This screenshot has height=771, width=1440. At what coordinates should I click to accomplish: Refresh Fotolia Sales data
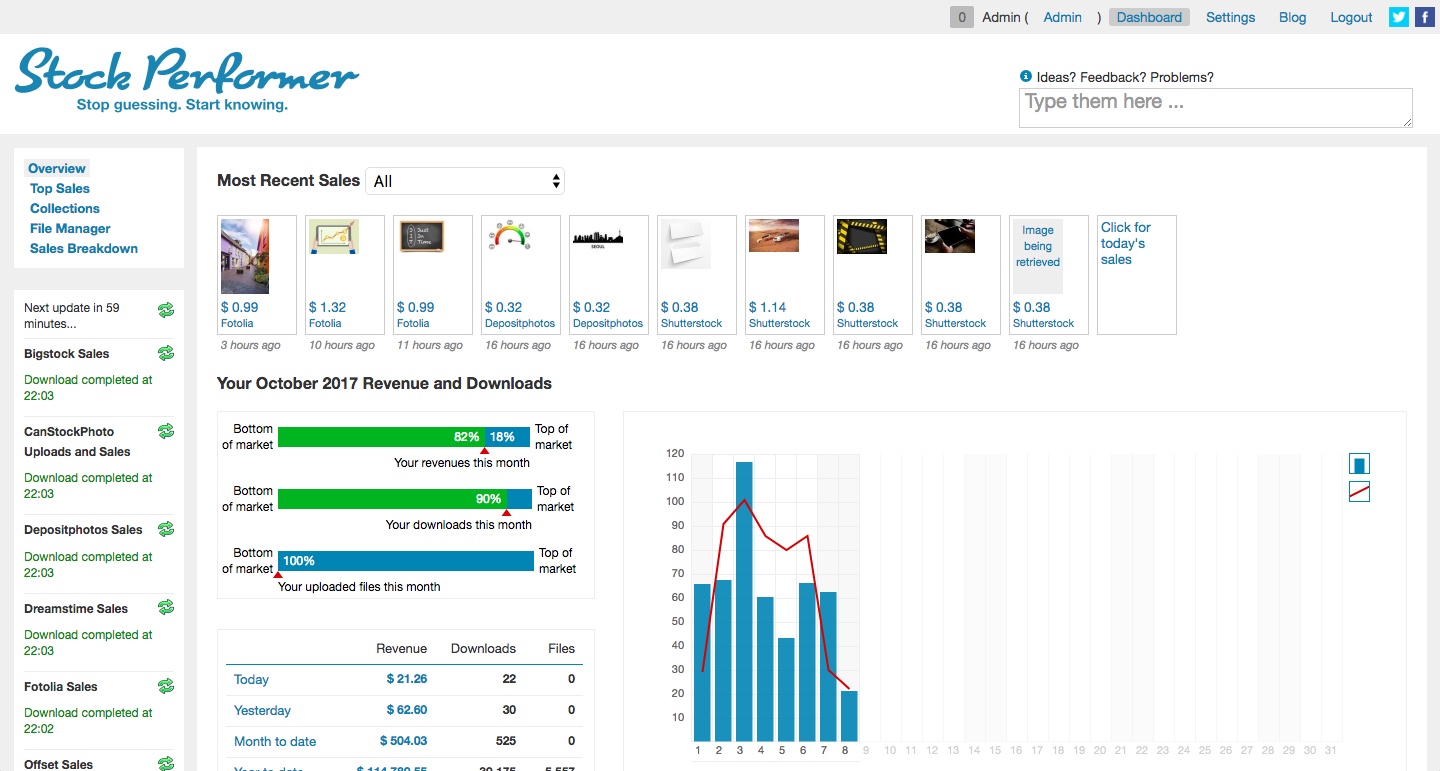pos(166,686)
